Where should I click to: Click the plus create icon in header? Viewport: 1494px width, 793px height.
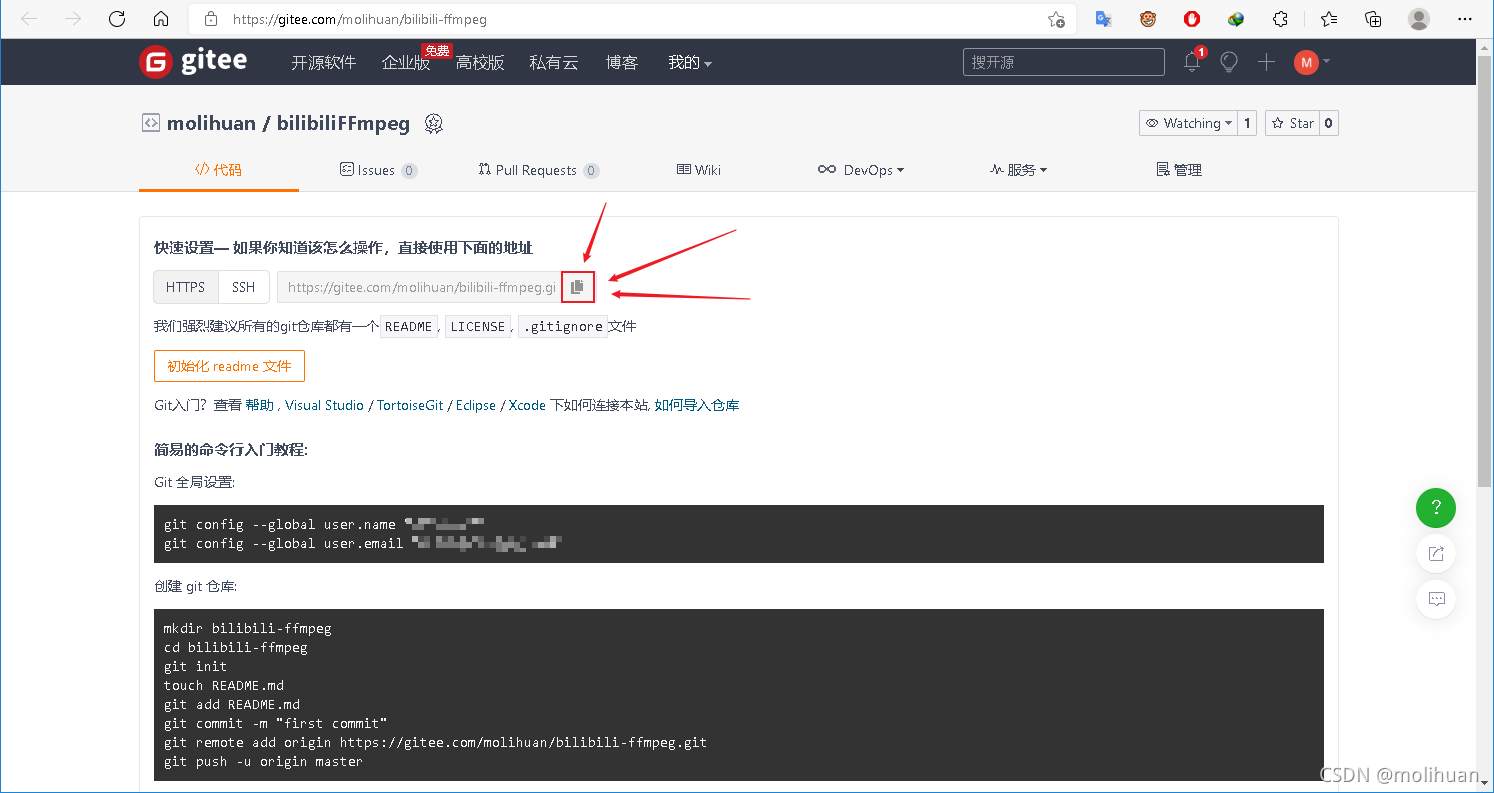click(1266, 62)
